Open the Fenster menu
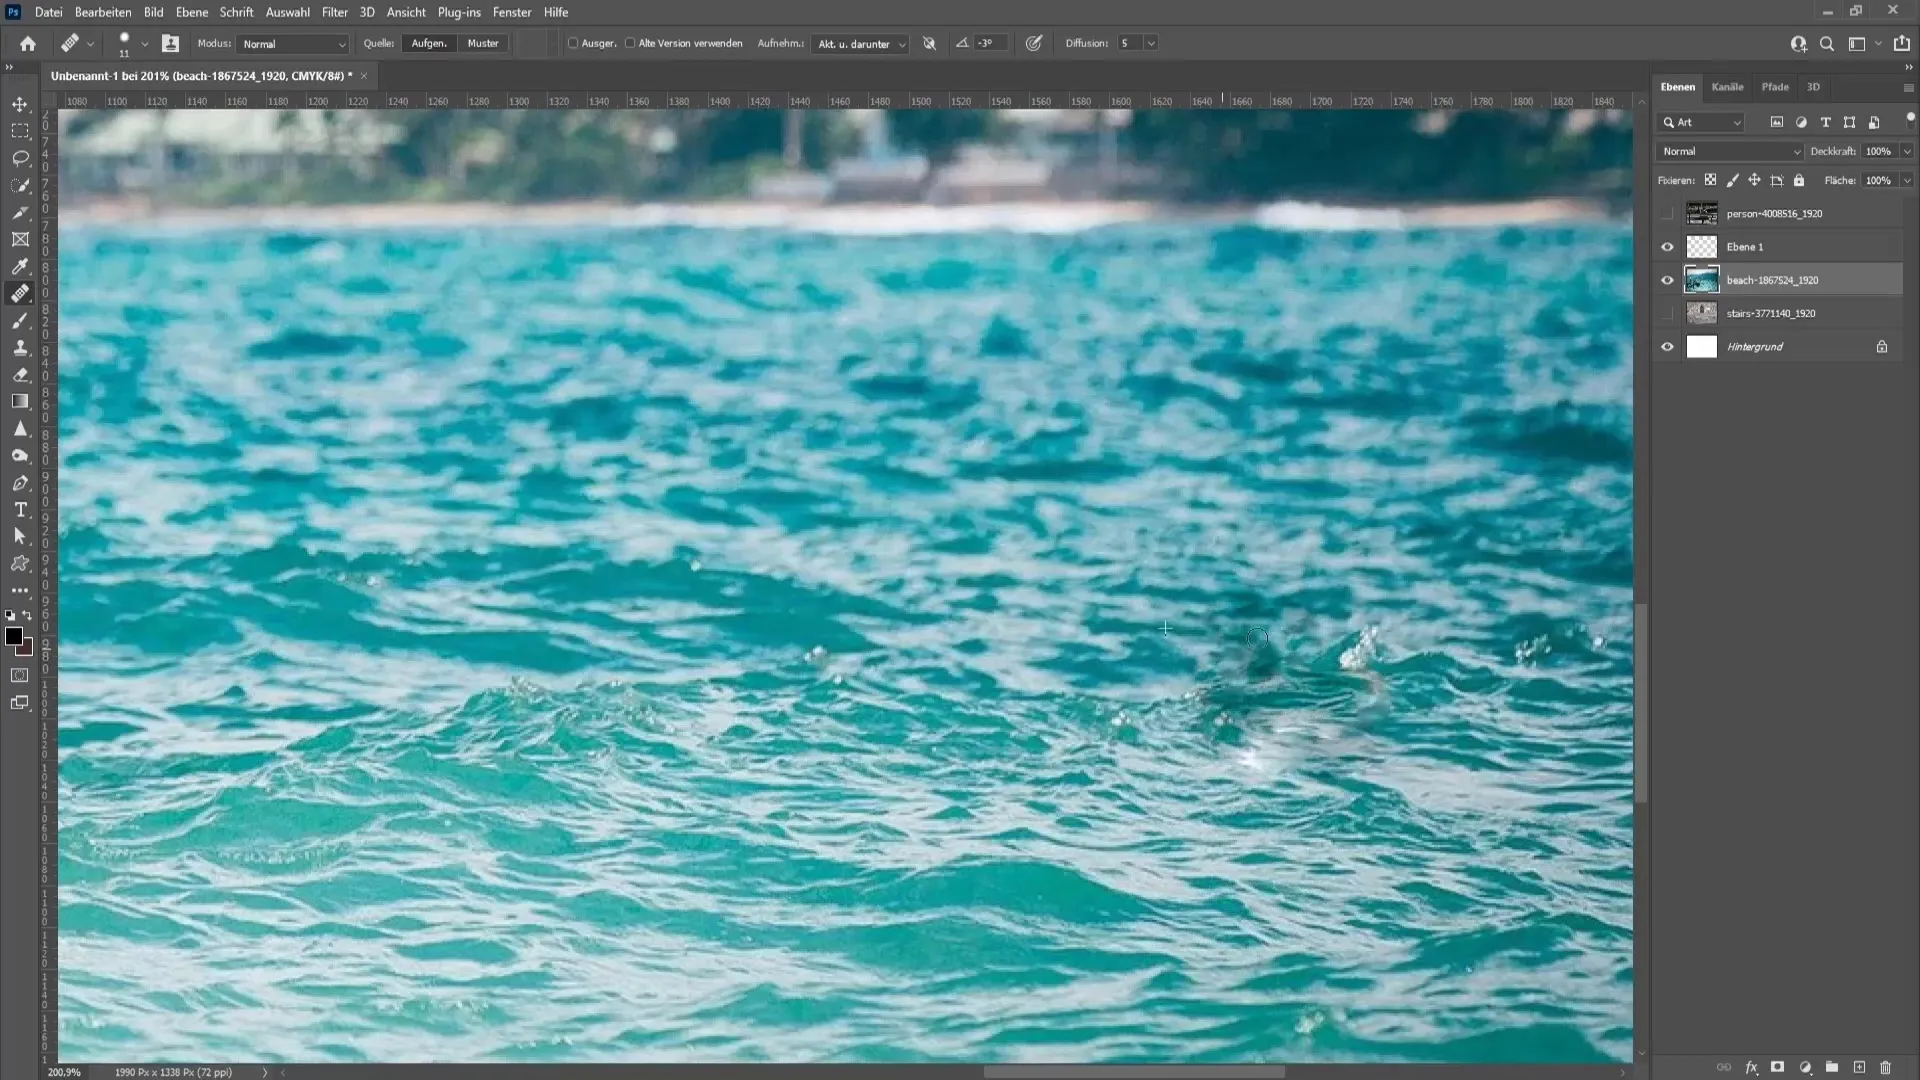The image size is (1920, 1080). 512,11
